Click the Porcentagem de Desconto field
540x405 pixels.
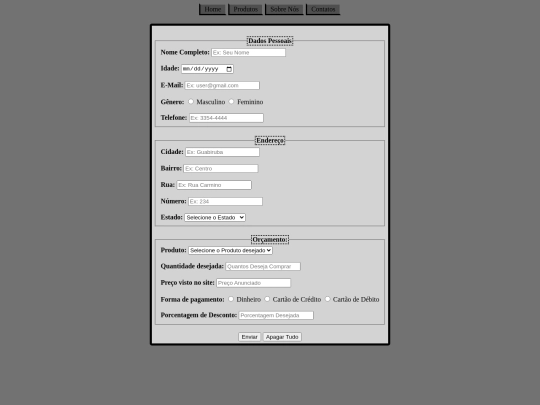point(276,315)
